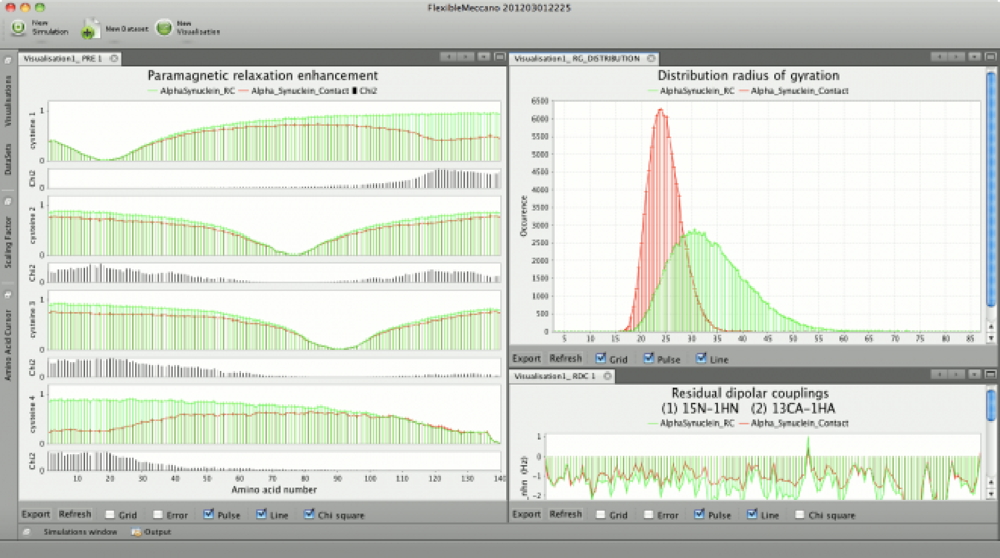
Task: Open tab list dropdown in PRE panel
Action: [x=482, y=58]
